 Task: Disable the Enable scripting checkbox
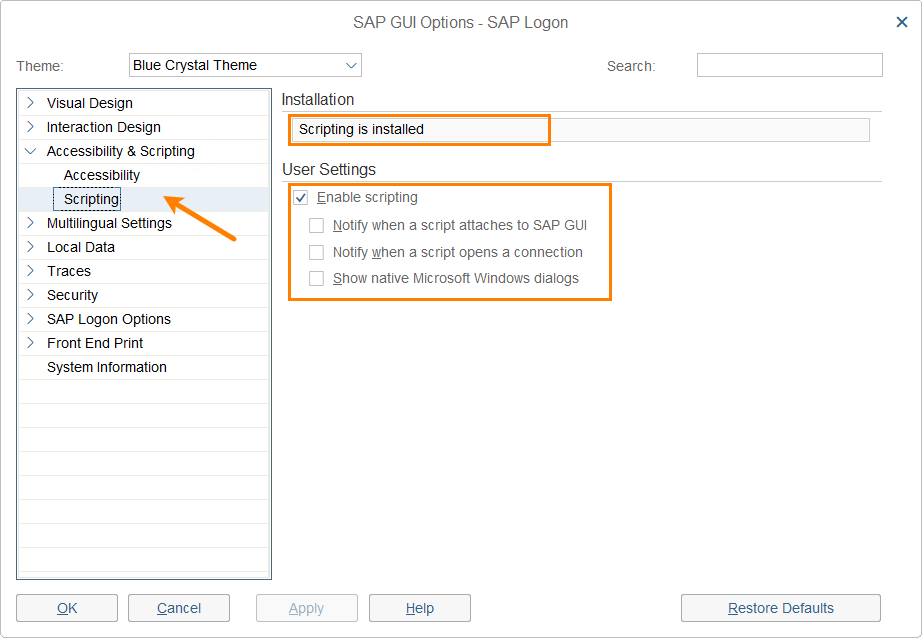300,197
